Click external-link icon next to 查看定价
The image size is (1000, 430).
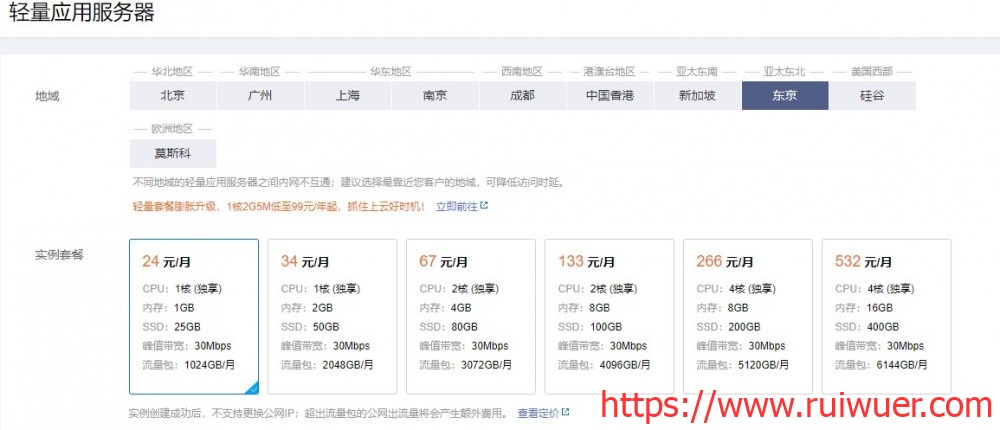pyautogui.click(x=566, y=413)
